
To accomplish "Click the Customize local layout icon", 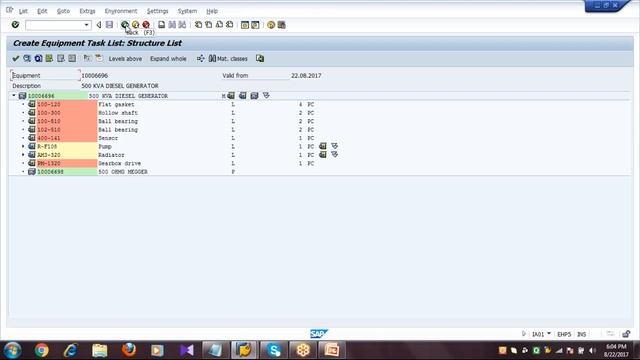I will 282,25.
